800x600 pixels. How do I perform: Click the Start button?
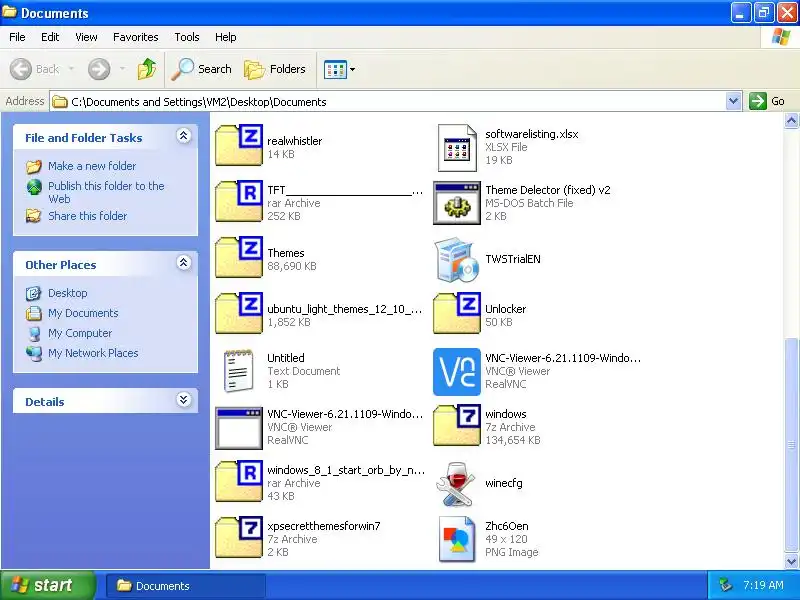coord(47,585)
